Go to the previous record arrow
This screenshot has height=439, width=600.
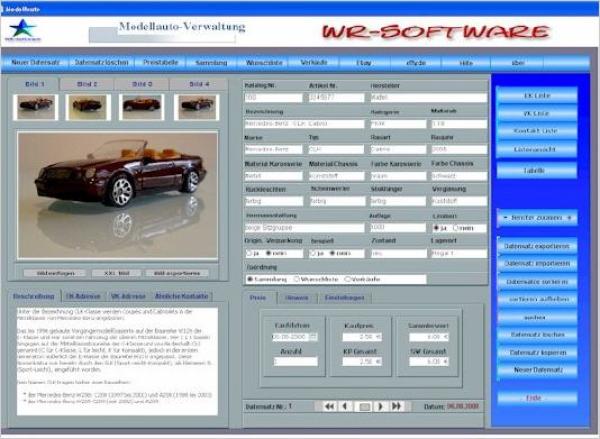coord(344,406)
